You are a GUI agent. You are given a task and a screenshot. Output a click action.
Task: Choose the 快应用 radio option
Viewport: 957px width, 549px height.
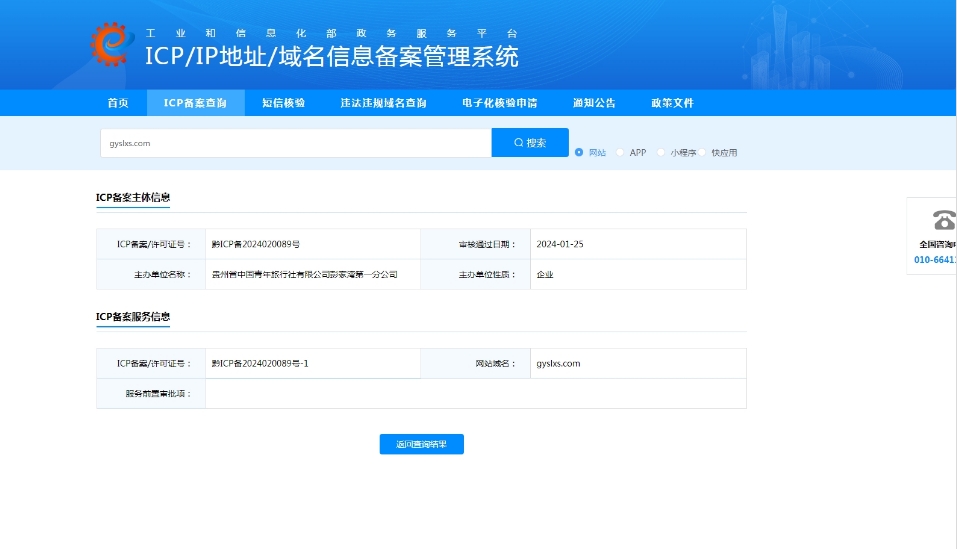point(702,153)
